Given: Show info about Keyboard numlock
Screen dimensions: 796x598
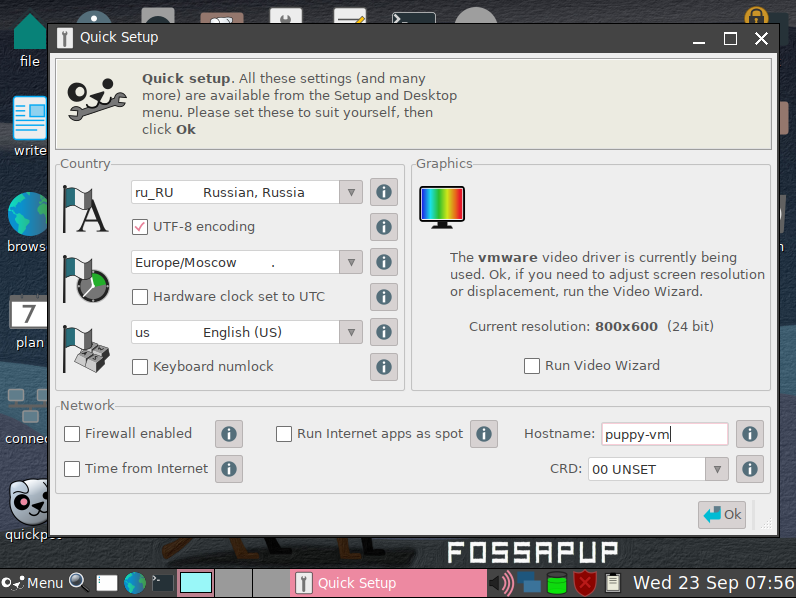Looking at the screenshot, I should [384, 367].
